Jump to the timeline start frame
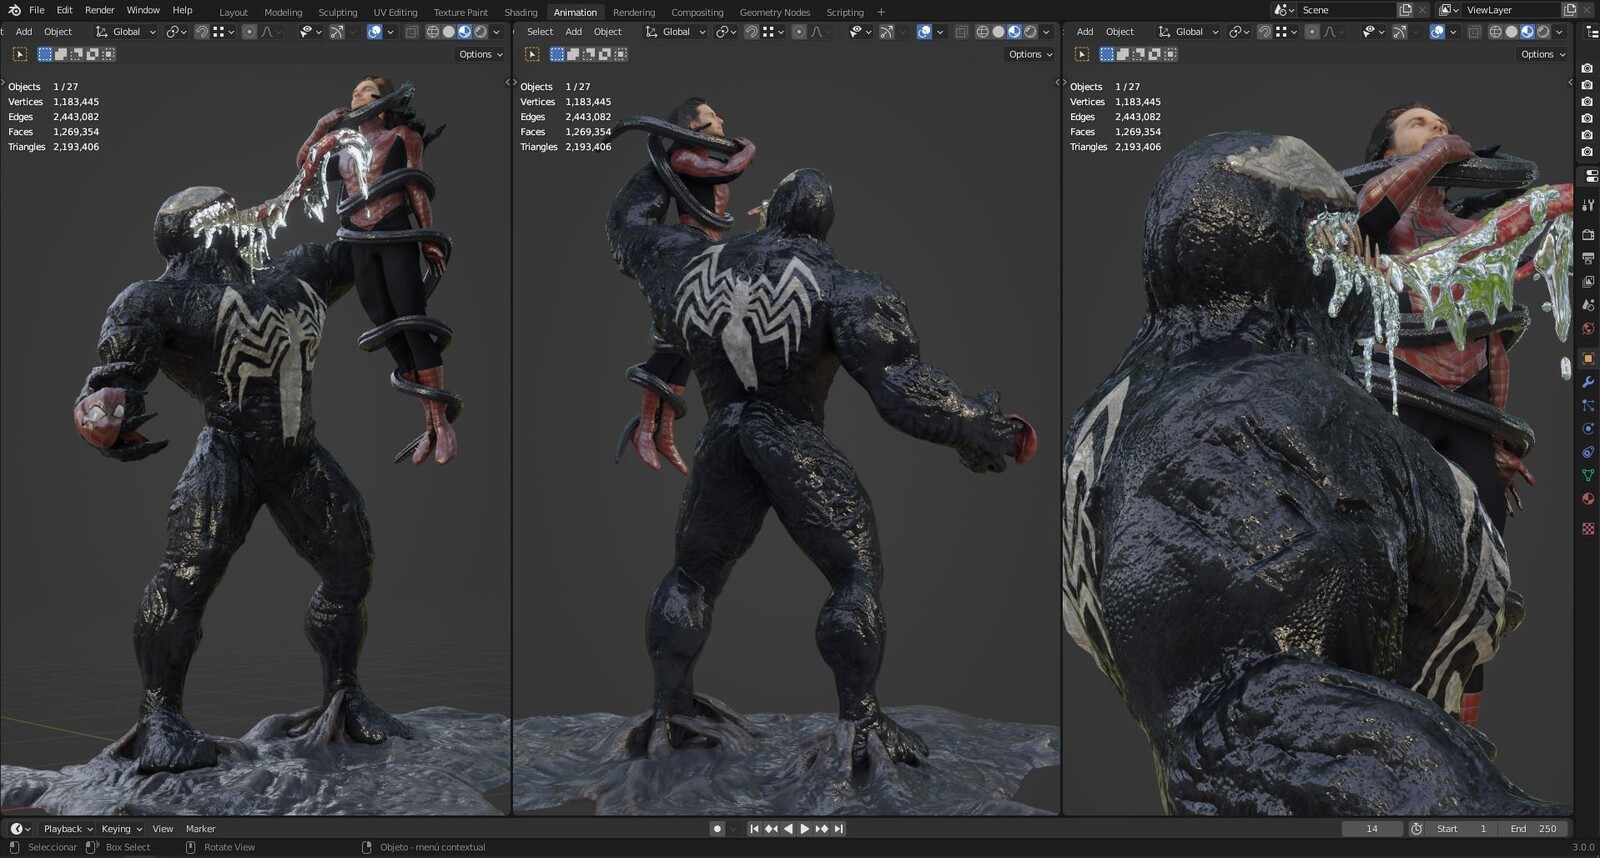 (754, 828)
